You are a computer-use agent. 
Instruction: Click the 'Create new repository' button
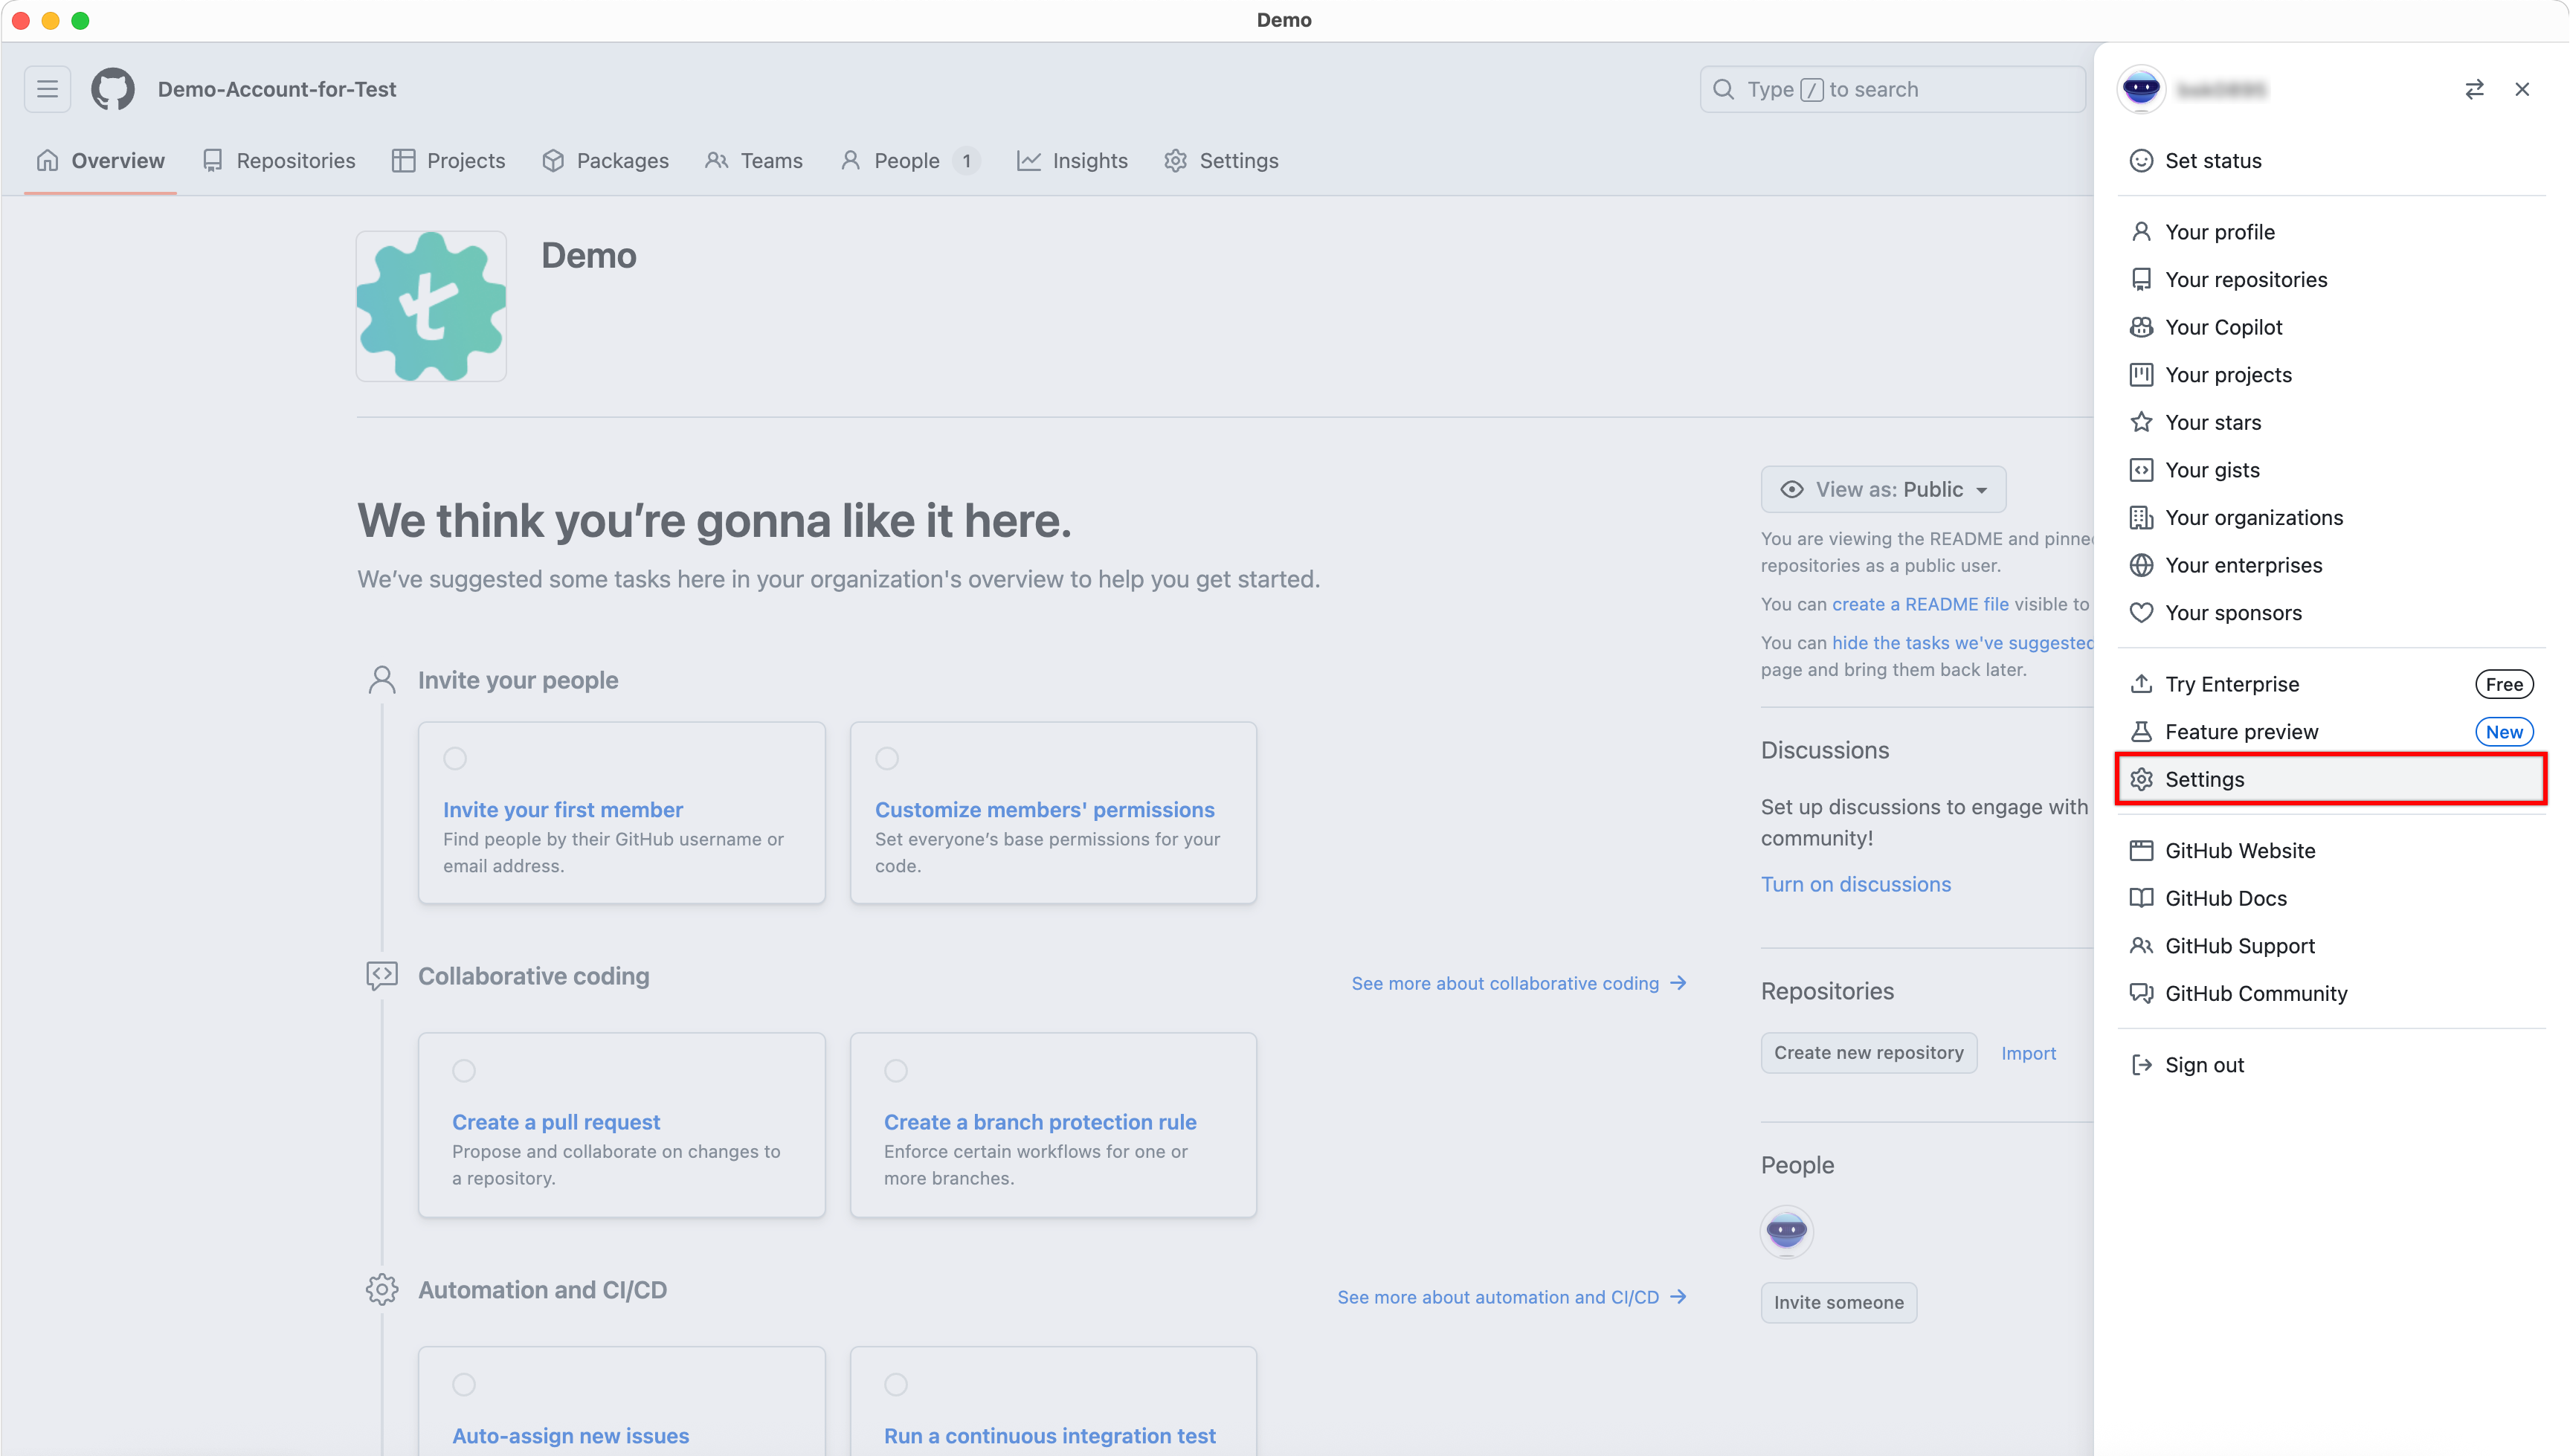click(x=1869, y=1052)
